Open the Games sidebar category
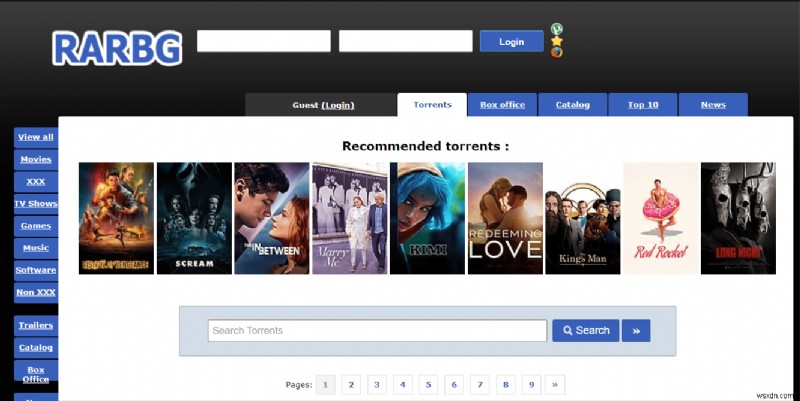The width and height of the screenshot is (800, 401). [36, 226]
